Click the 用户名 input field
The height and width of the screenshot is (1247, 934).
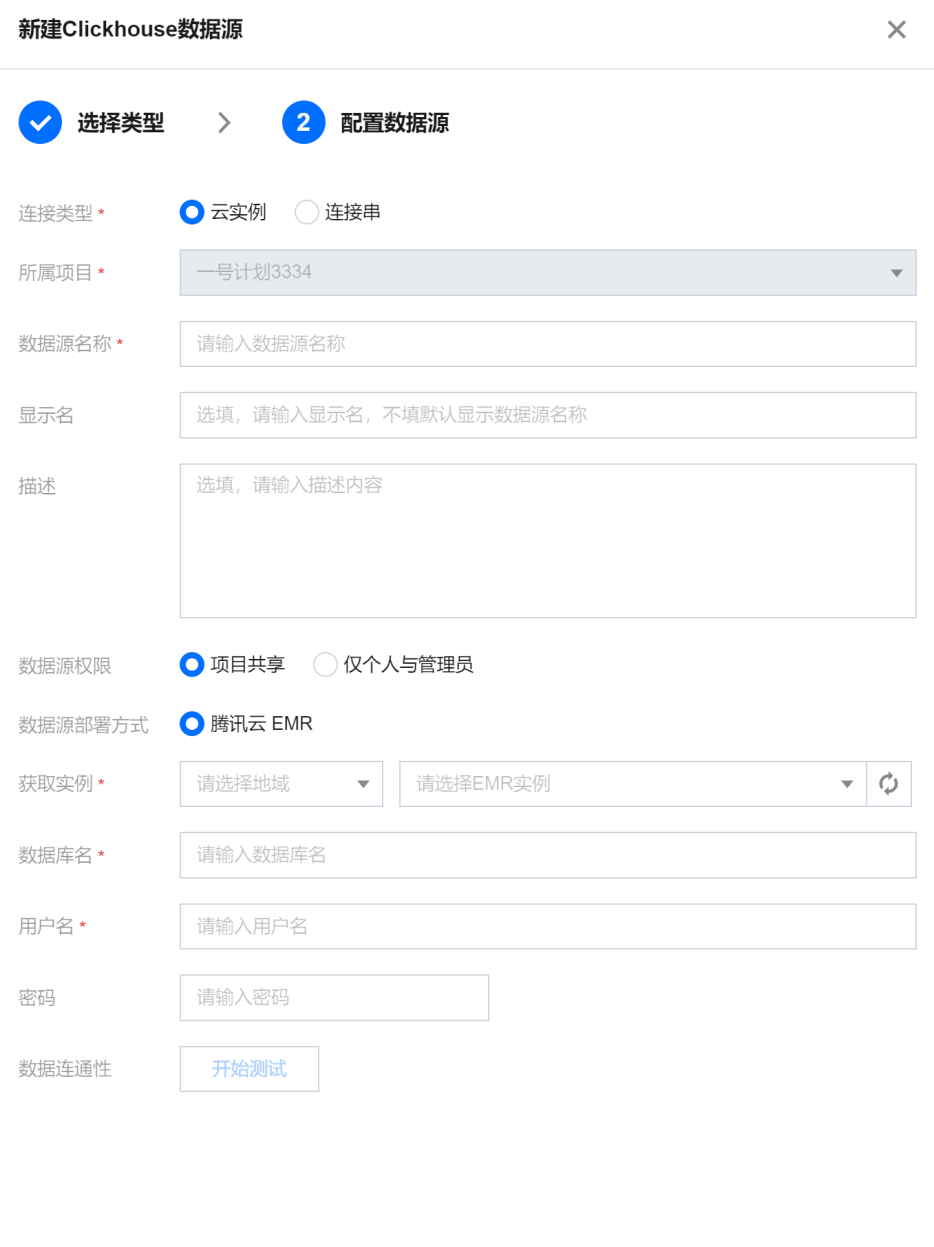coord(547,926)
